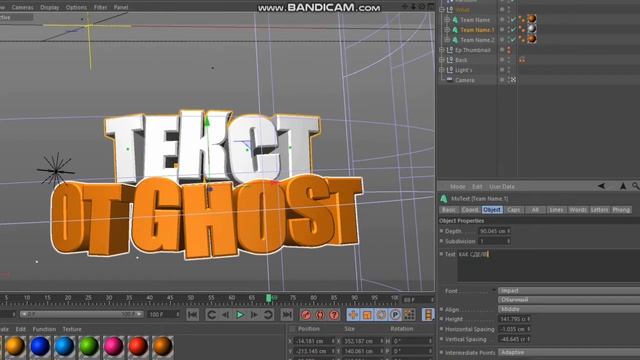
Task: Select the pink material sphere
Action: click(x=113, y=346)
